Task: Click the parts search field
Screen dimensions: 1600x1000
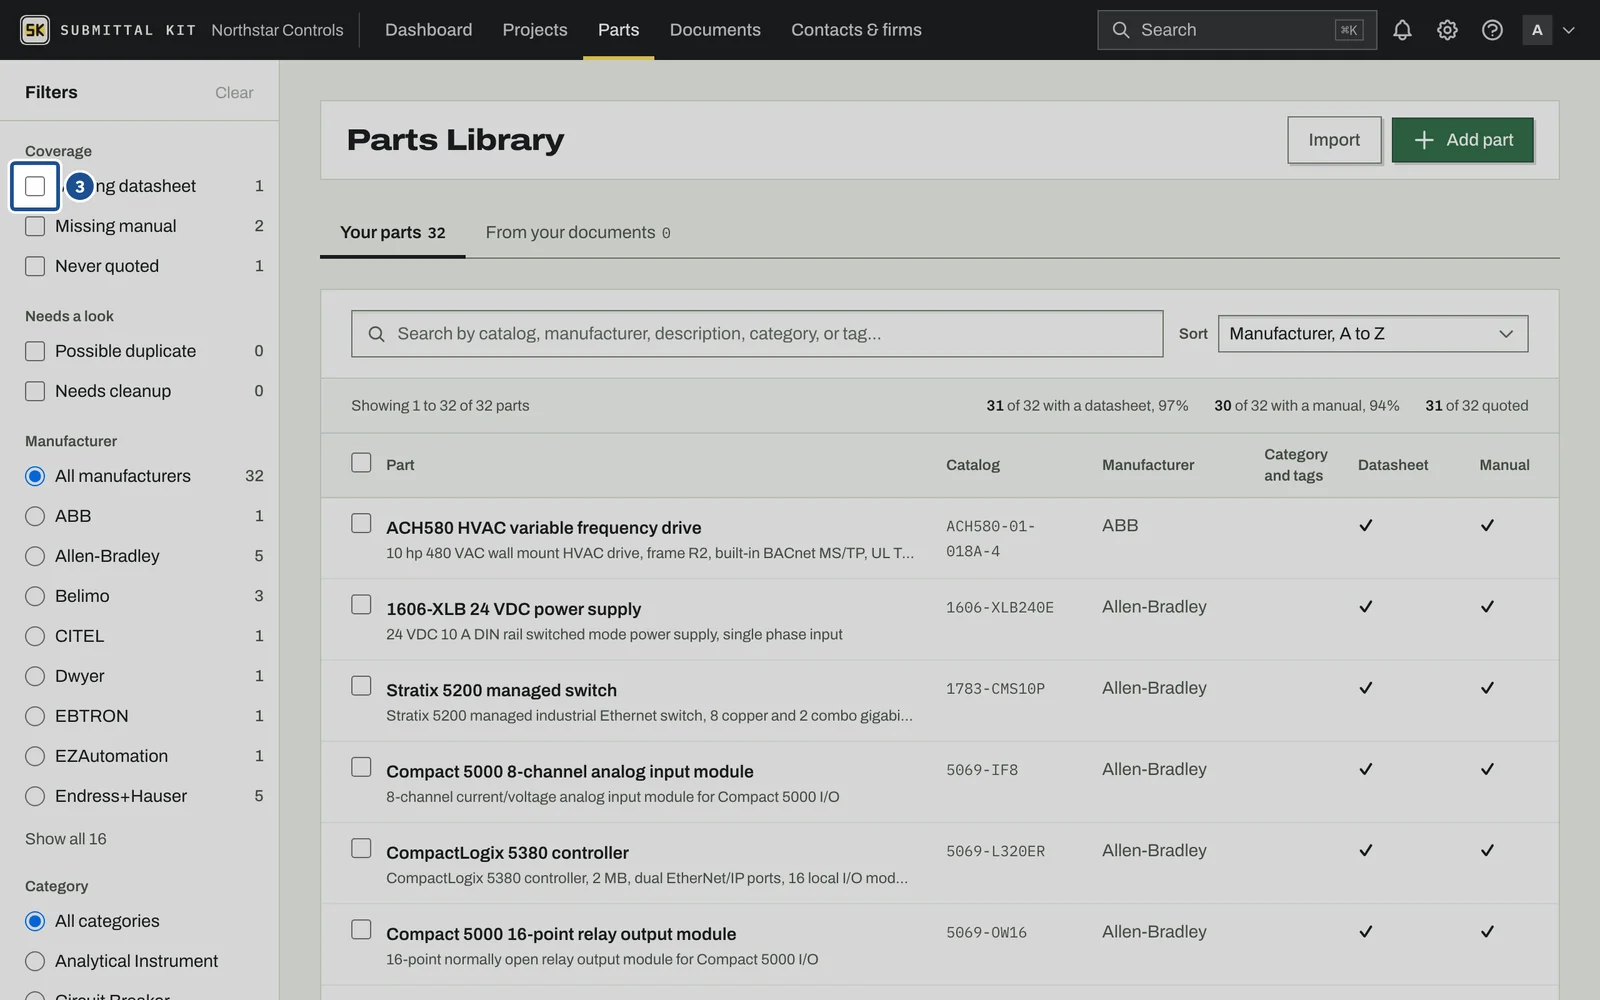Action: [757, 334]
